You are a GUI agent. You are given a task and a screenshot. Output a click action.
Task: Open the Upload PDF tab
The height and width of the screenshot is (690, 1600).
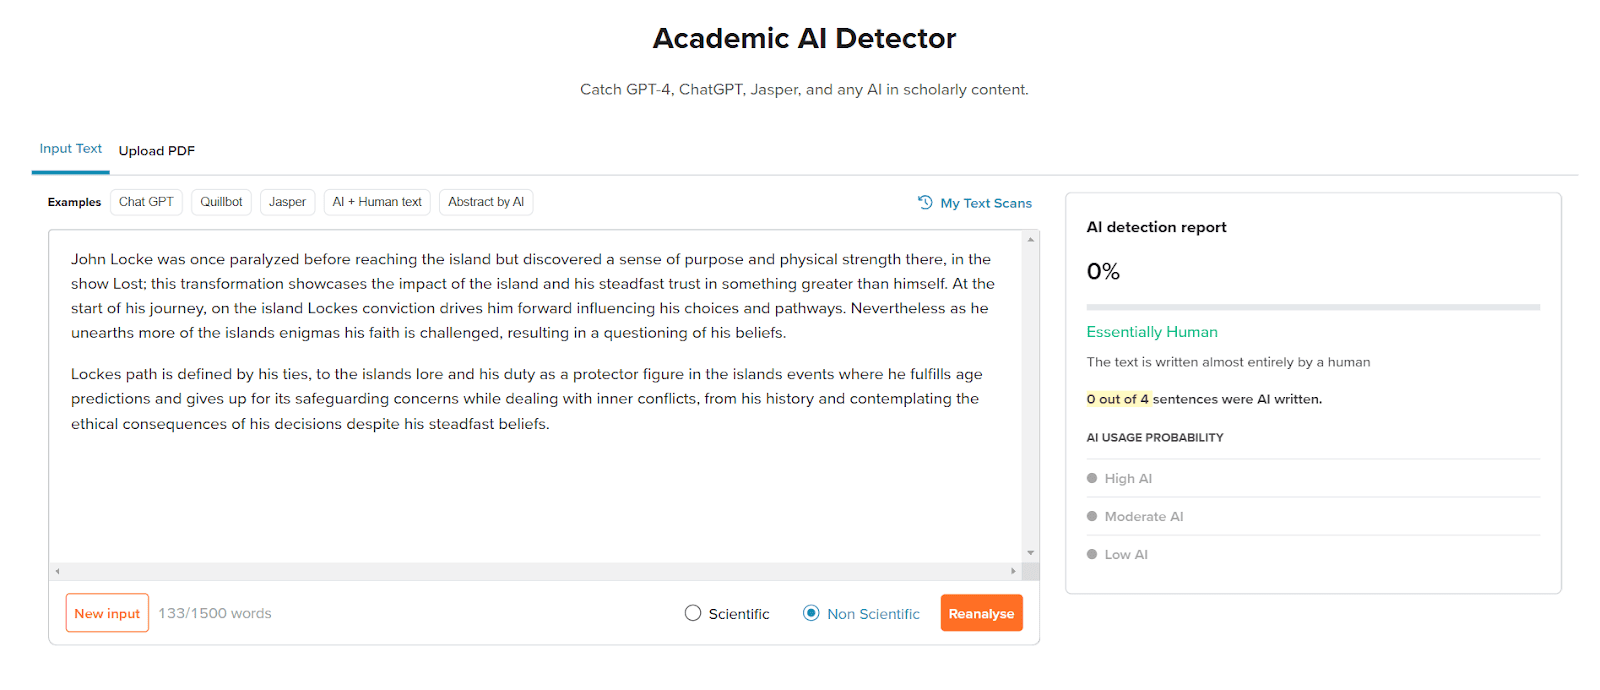(x=157, y=151)
